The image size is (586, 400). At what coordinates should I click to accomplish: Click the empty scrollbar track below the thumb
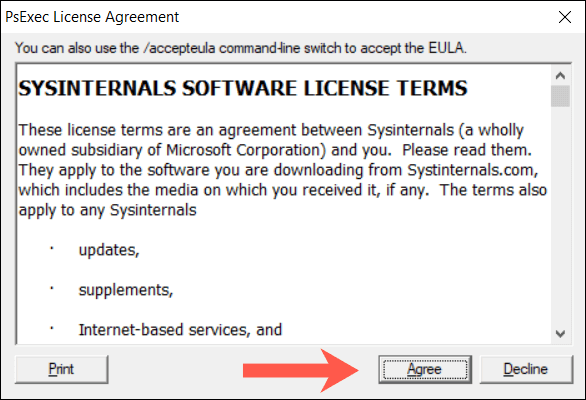tap(560, 216)
